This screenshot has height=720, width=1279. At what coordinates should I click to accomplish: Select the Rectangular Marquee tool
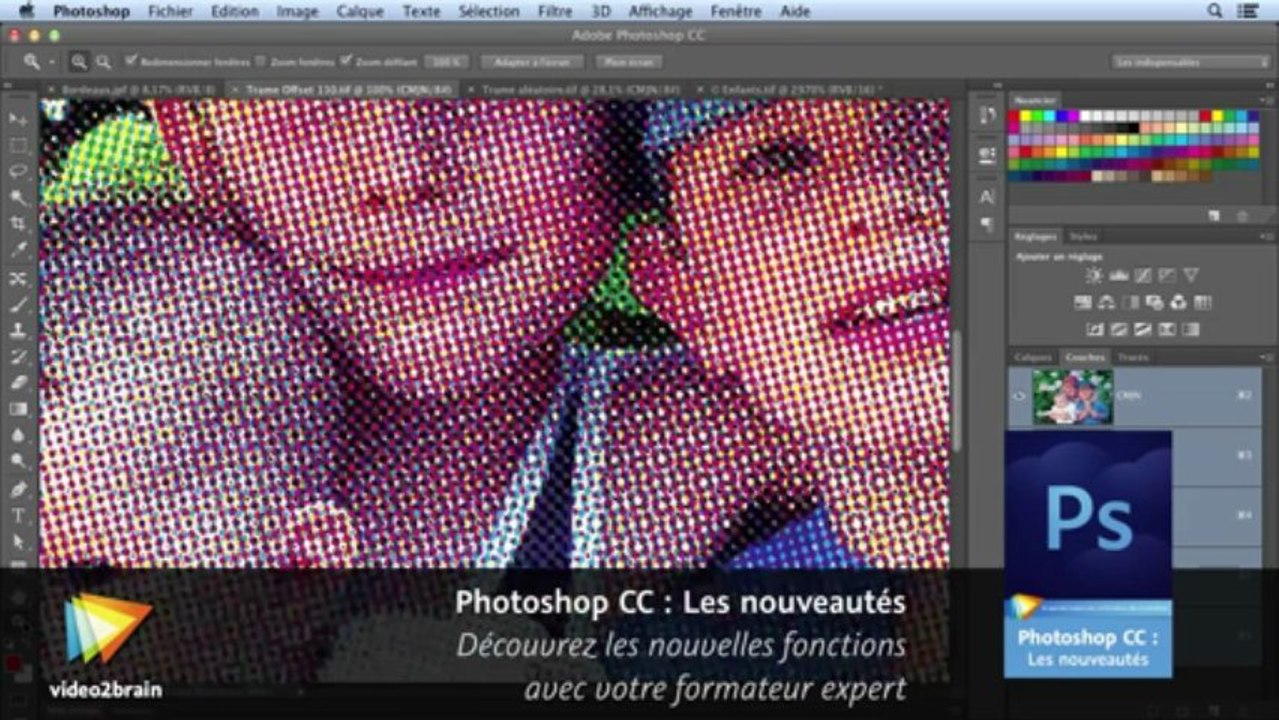18,146
